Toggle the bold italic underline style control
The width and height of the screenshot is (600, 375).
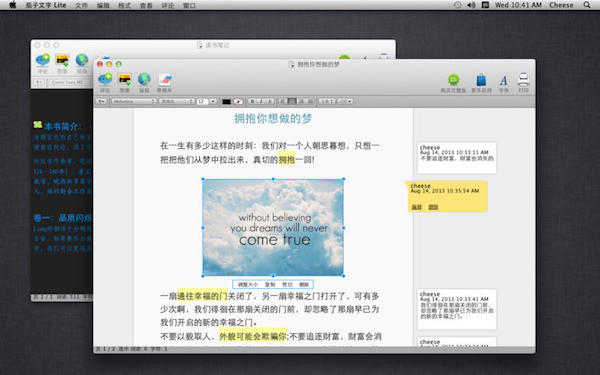[261, 101]
